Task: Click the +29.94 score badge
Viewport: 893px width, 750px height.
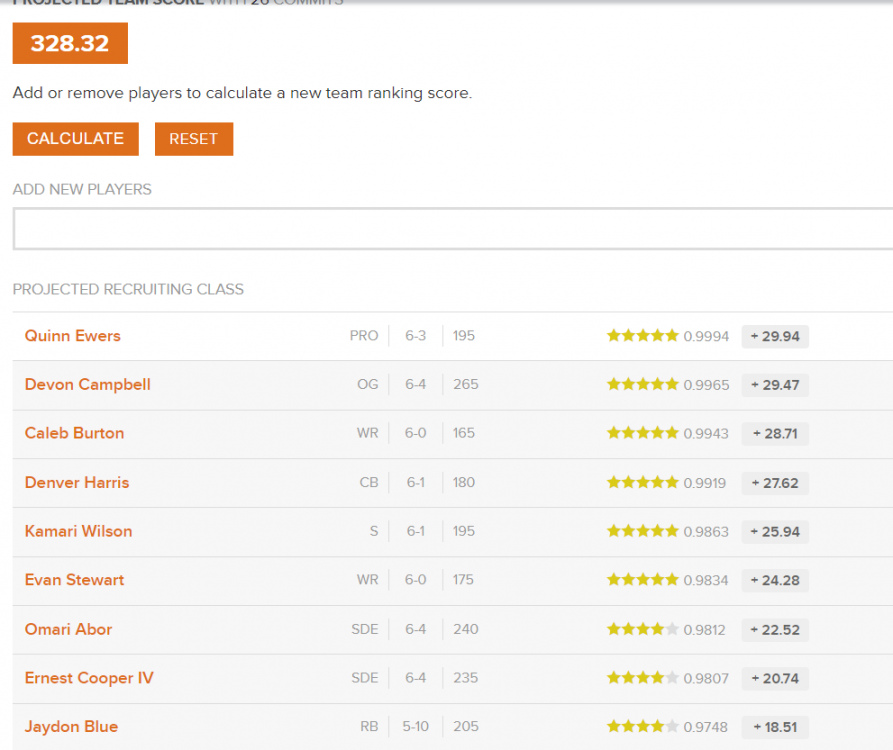Action: 775,336
